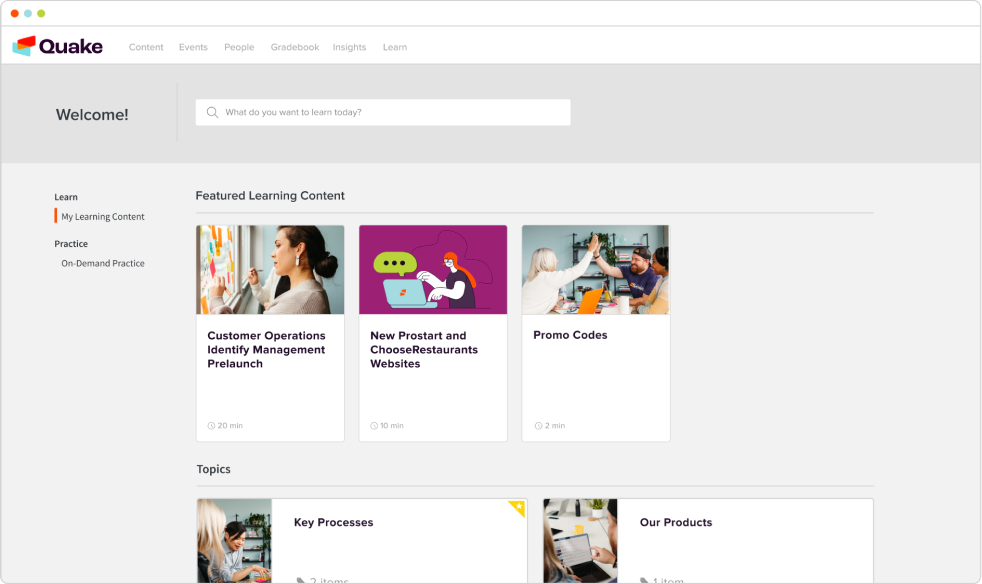This screenshot has width=982, height=584.
Task: Open the Insights menu
Action: 349,47
